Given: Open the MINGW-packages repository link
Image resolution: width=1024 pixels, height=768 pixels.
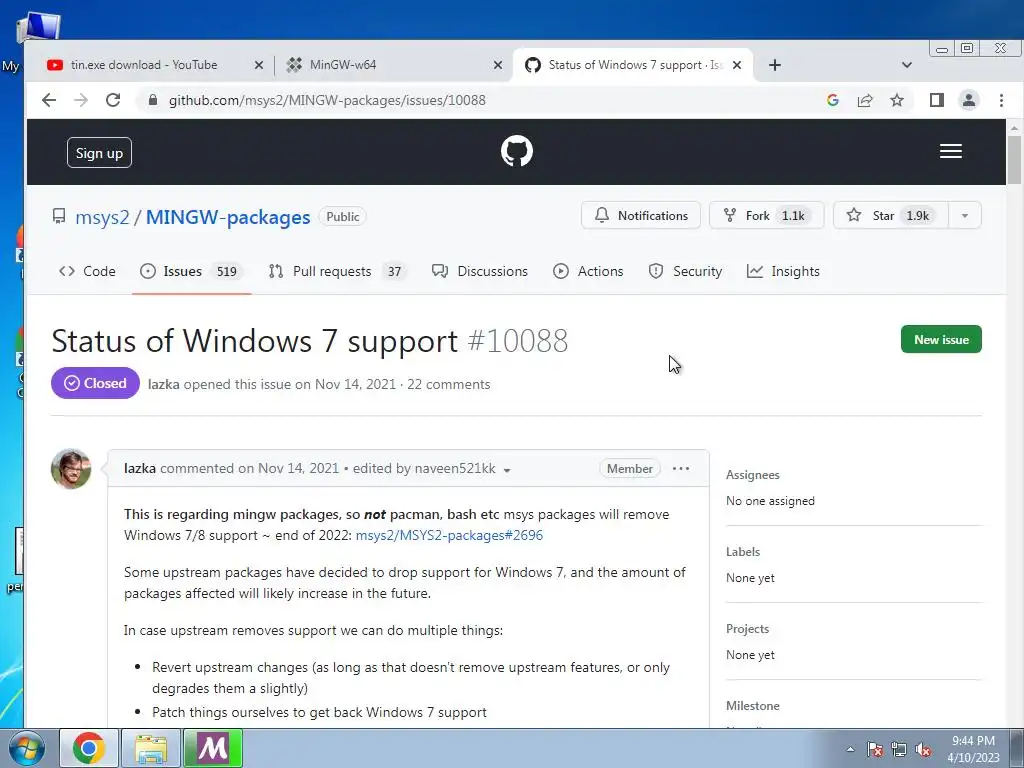Looking at the screenshot, I should coord(228,217).
